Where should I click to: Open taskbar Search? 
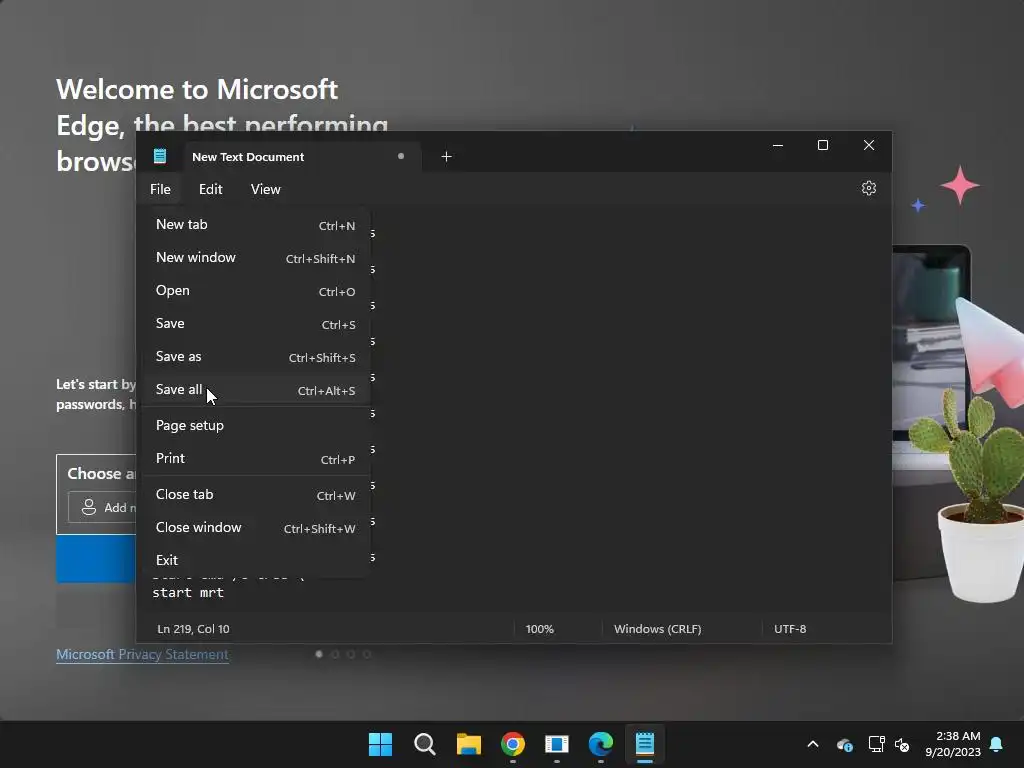(x=424, y=744)
